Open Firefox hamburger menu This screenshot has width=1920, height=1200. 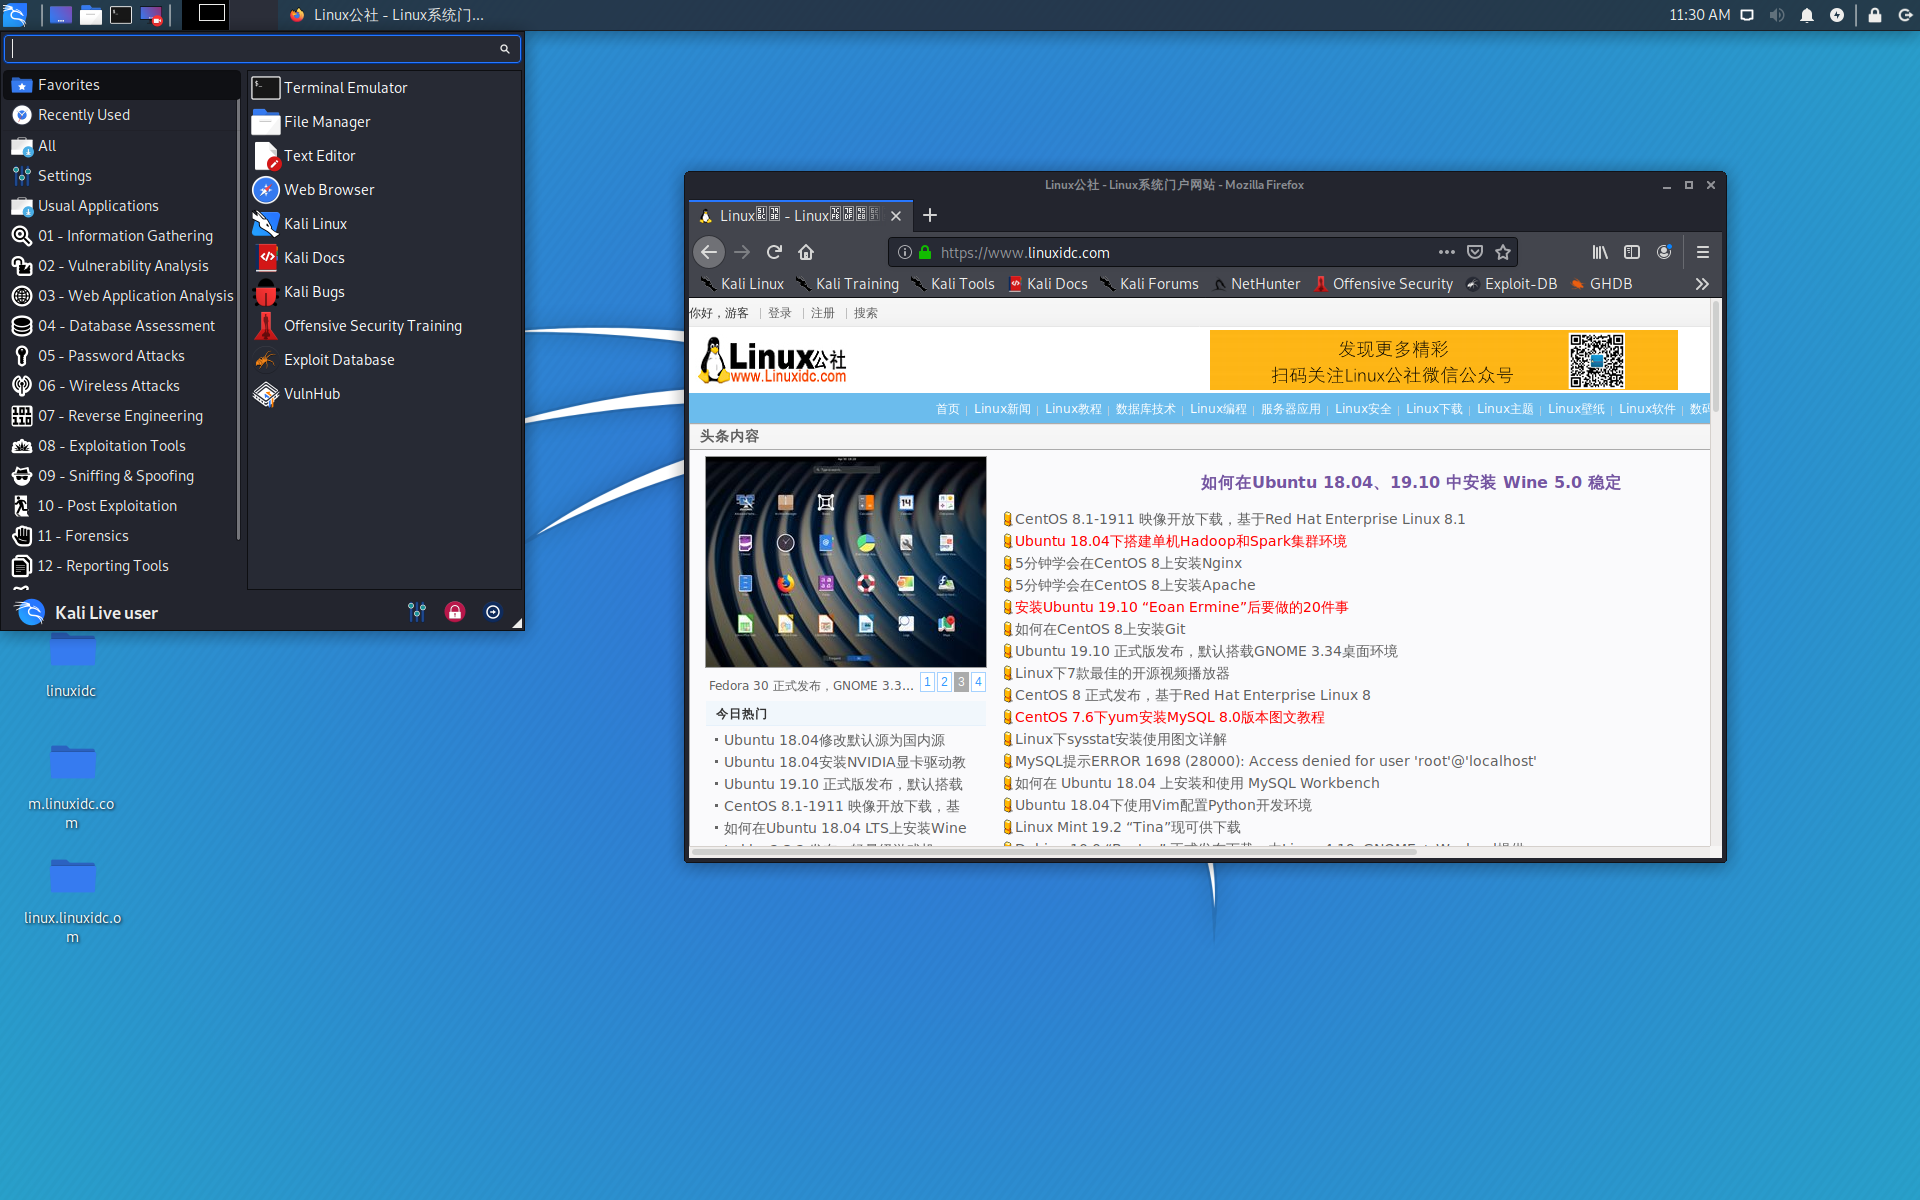[1703, 252]
